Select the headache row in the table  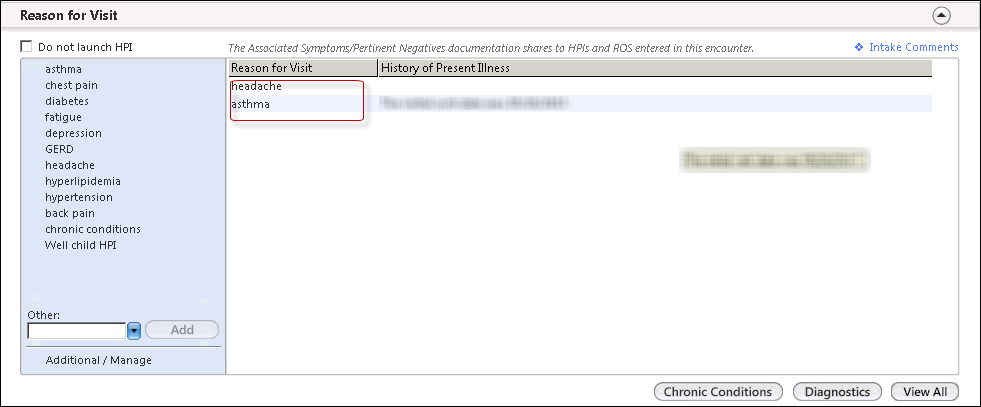click(581, 87)
